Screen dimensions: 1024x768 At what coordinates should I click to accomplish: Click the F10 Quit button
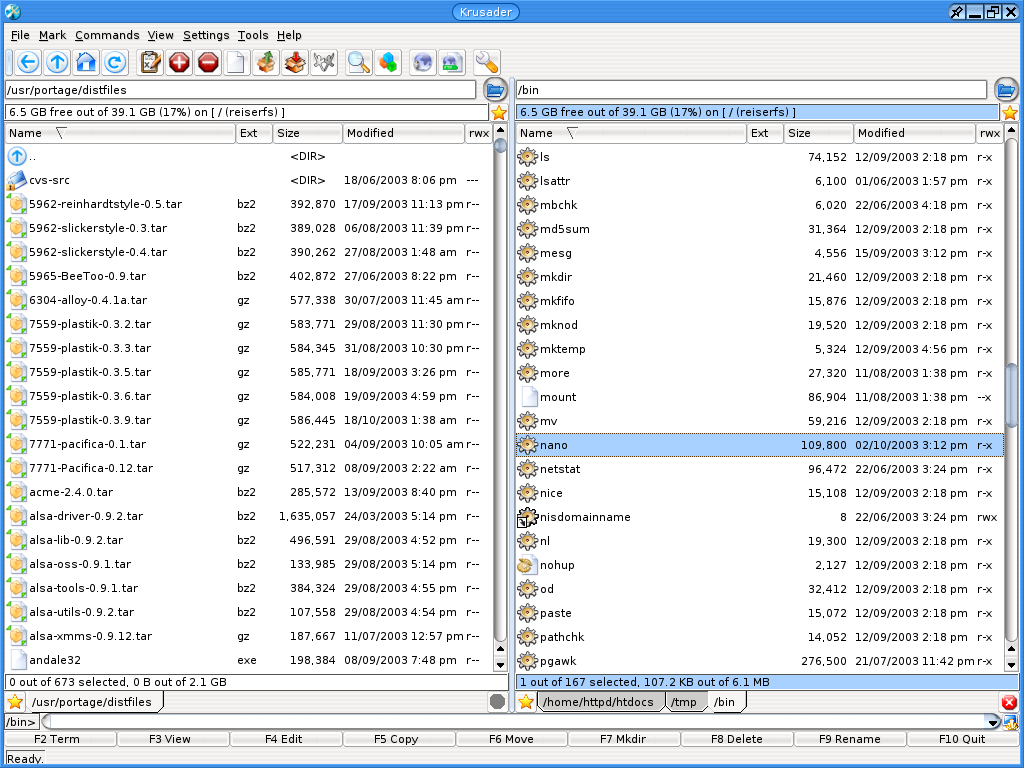coord(962,739)
